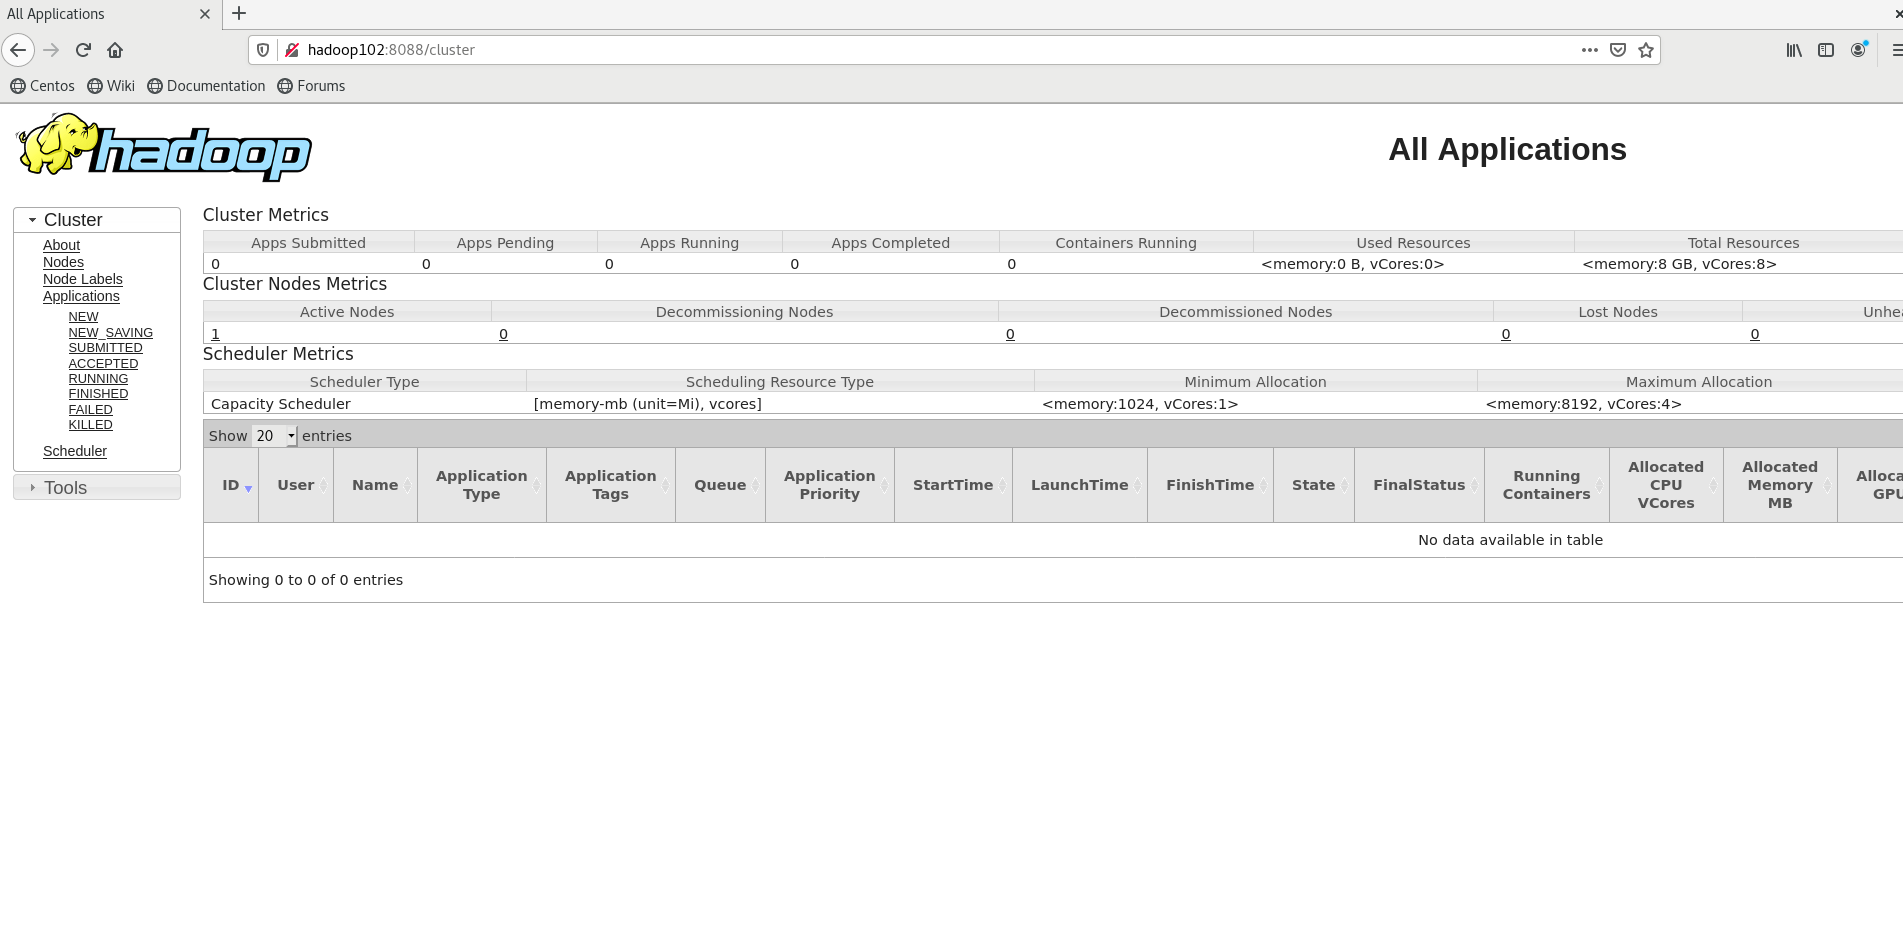Screen dimensions: 1903x925
Task: Sort table by User column
Action: tap(296, 485)
